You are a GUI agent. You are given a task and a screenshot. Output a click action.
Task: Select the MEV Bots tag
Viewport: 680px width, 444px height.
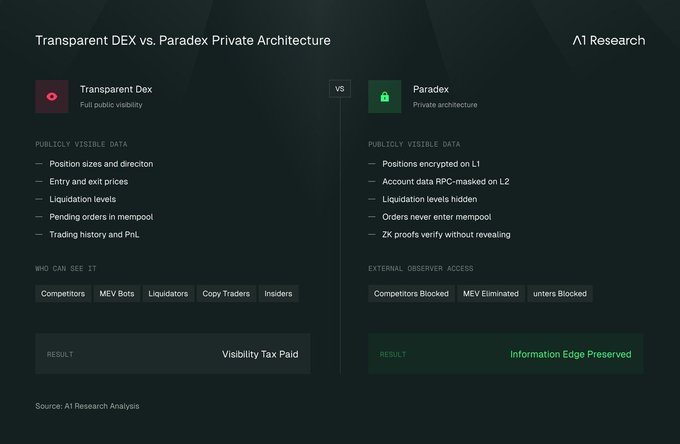click(x=117, y=294)
